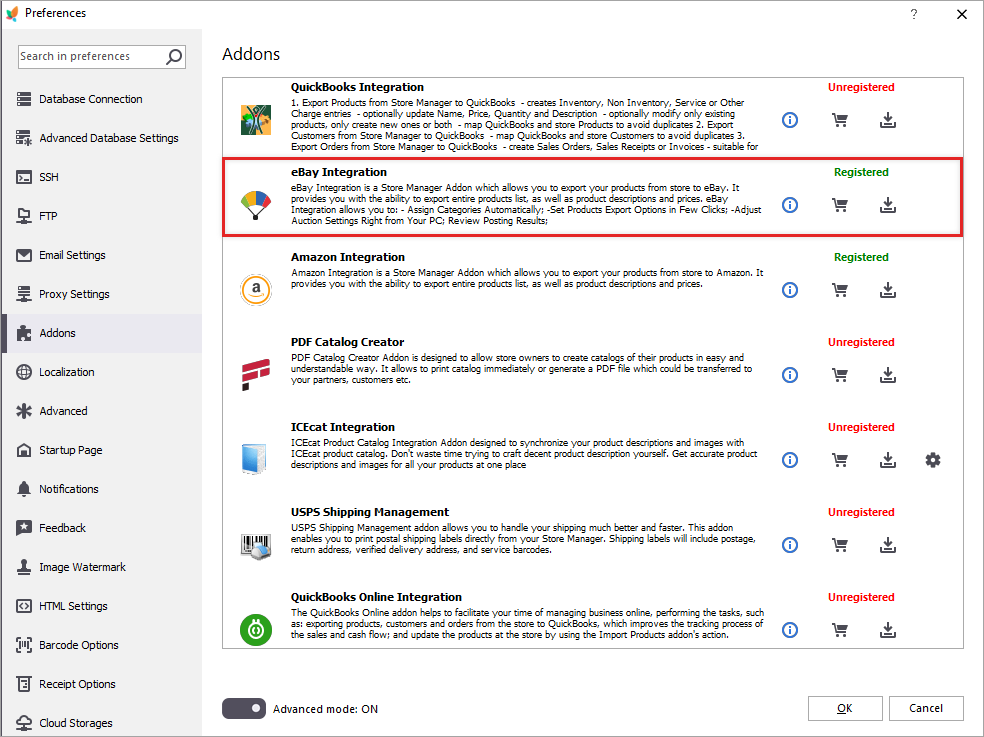Screen dimensions: 984x737
Task: Click the OK button
Action: click(845, 708)
